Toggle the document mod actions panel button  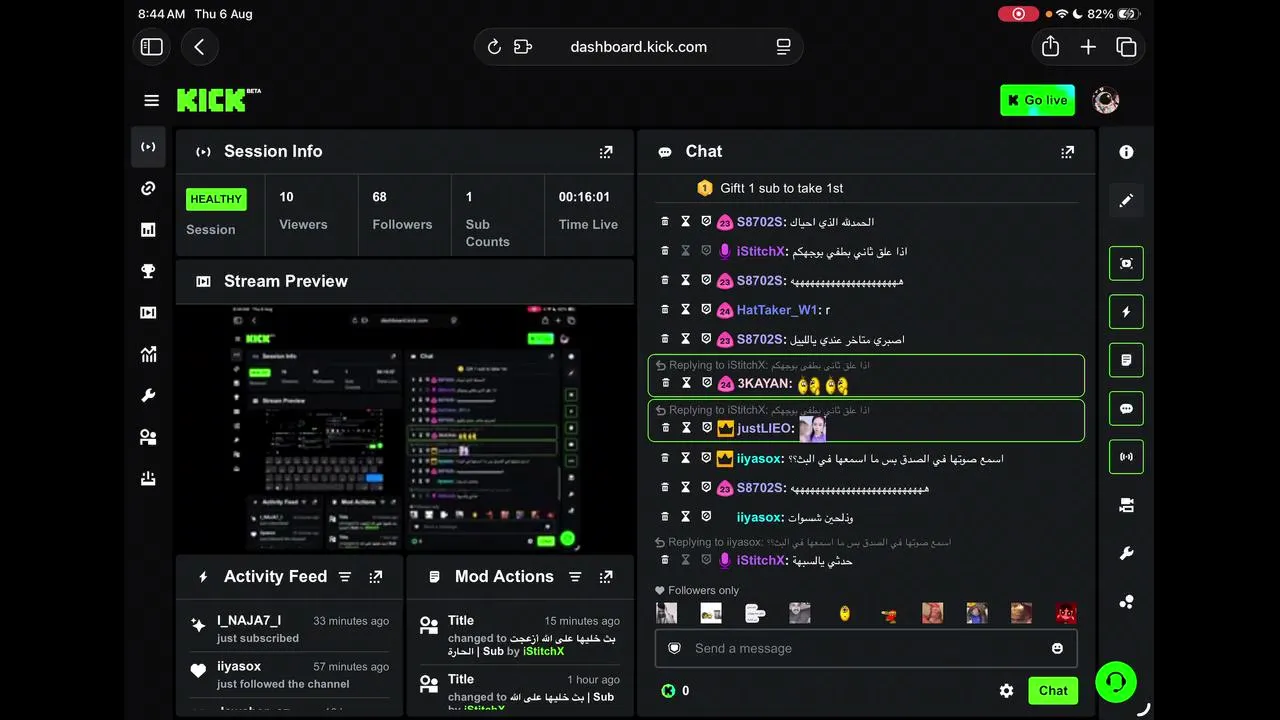coord(1126,360)
